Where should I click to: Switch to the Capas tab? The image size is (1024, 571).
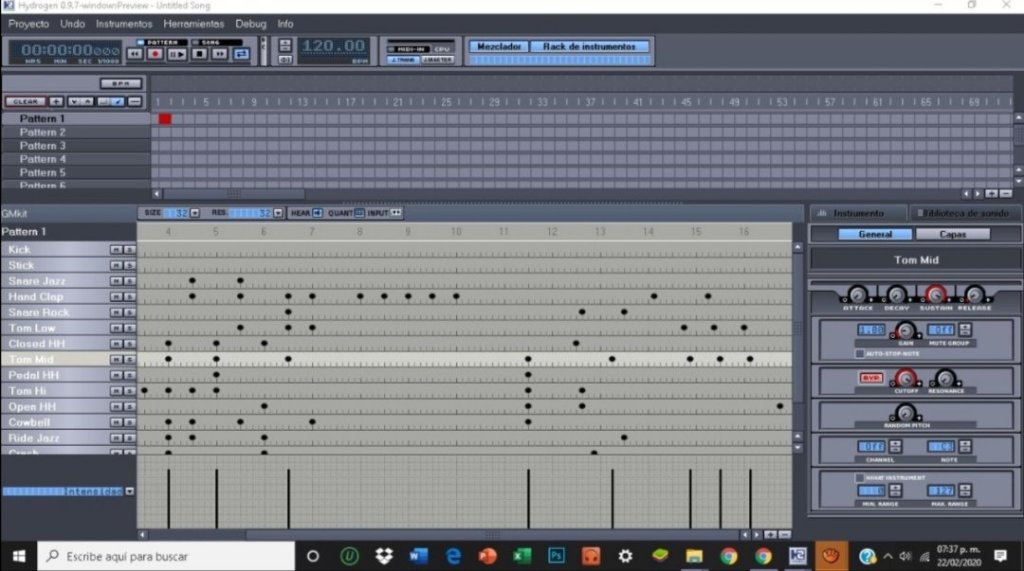pos(953,234)
